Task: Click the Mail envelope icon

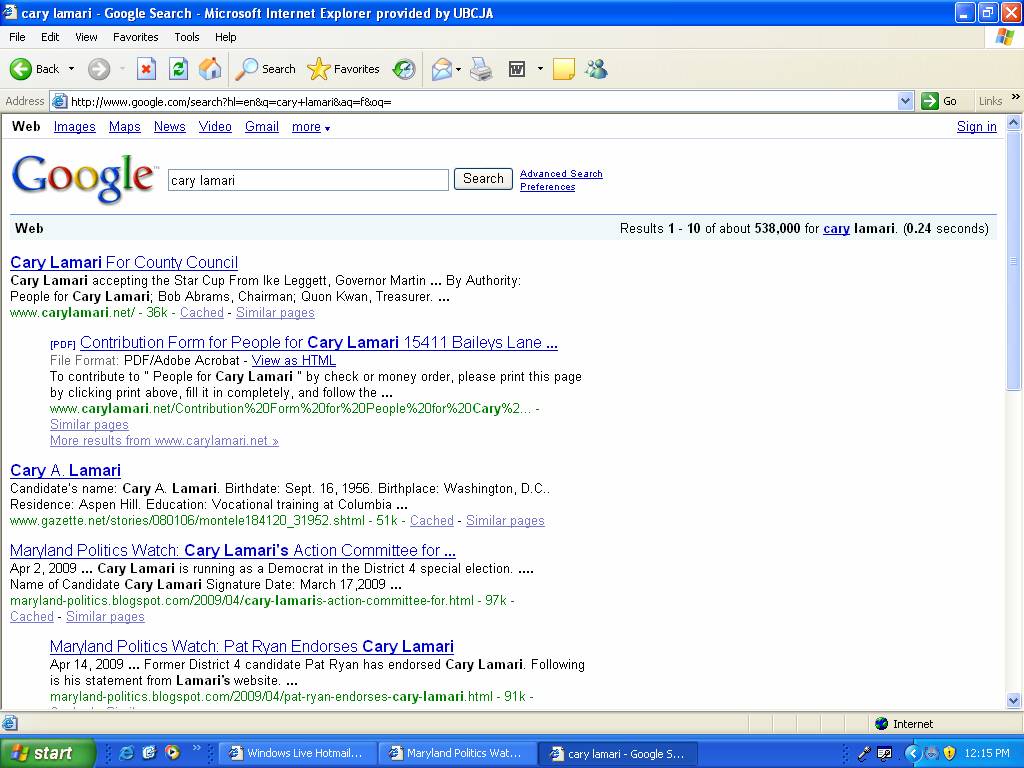Action: (x=441, y=69)
